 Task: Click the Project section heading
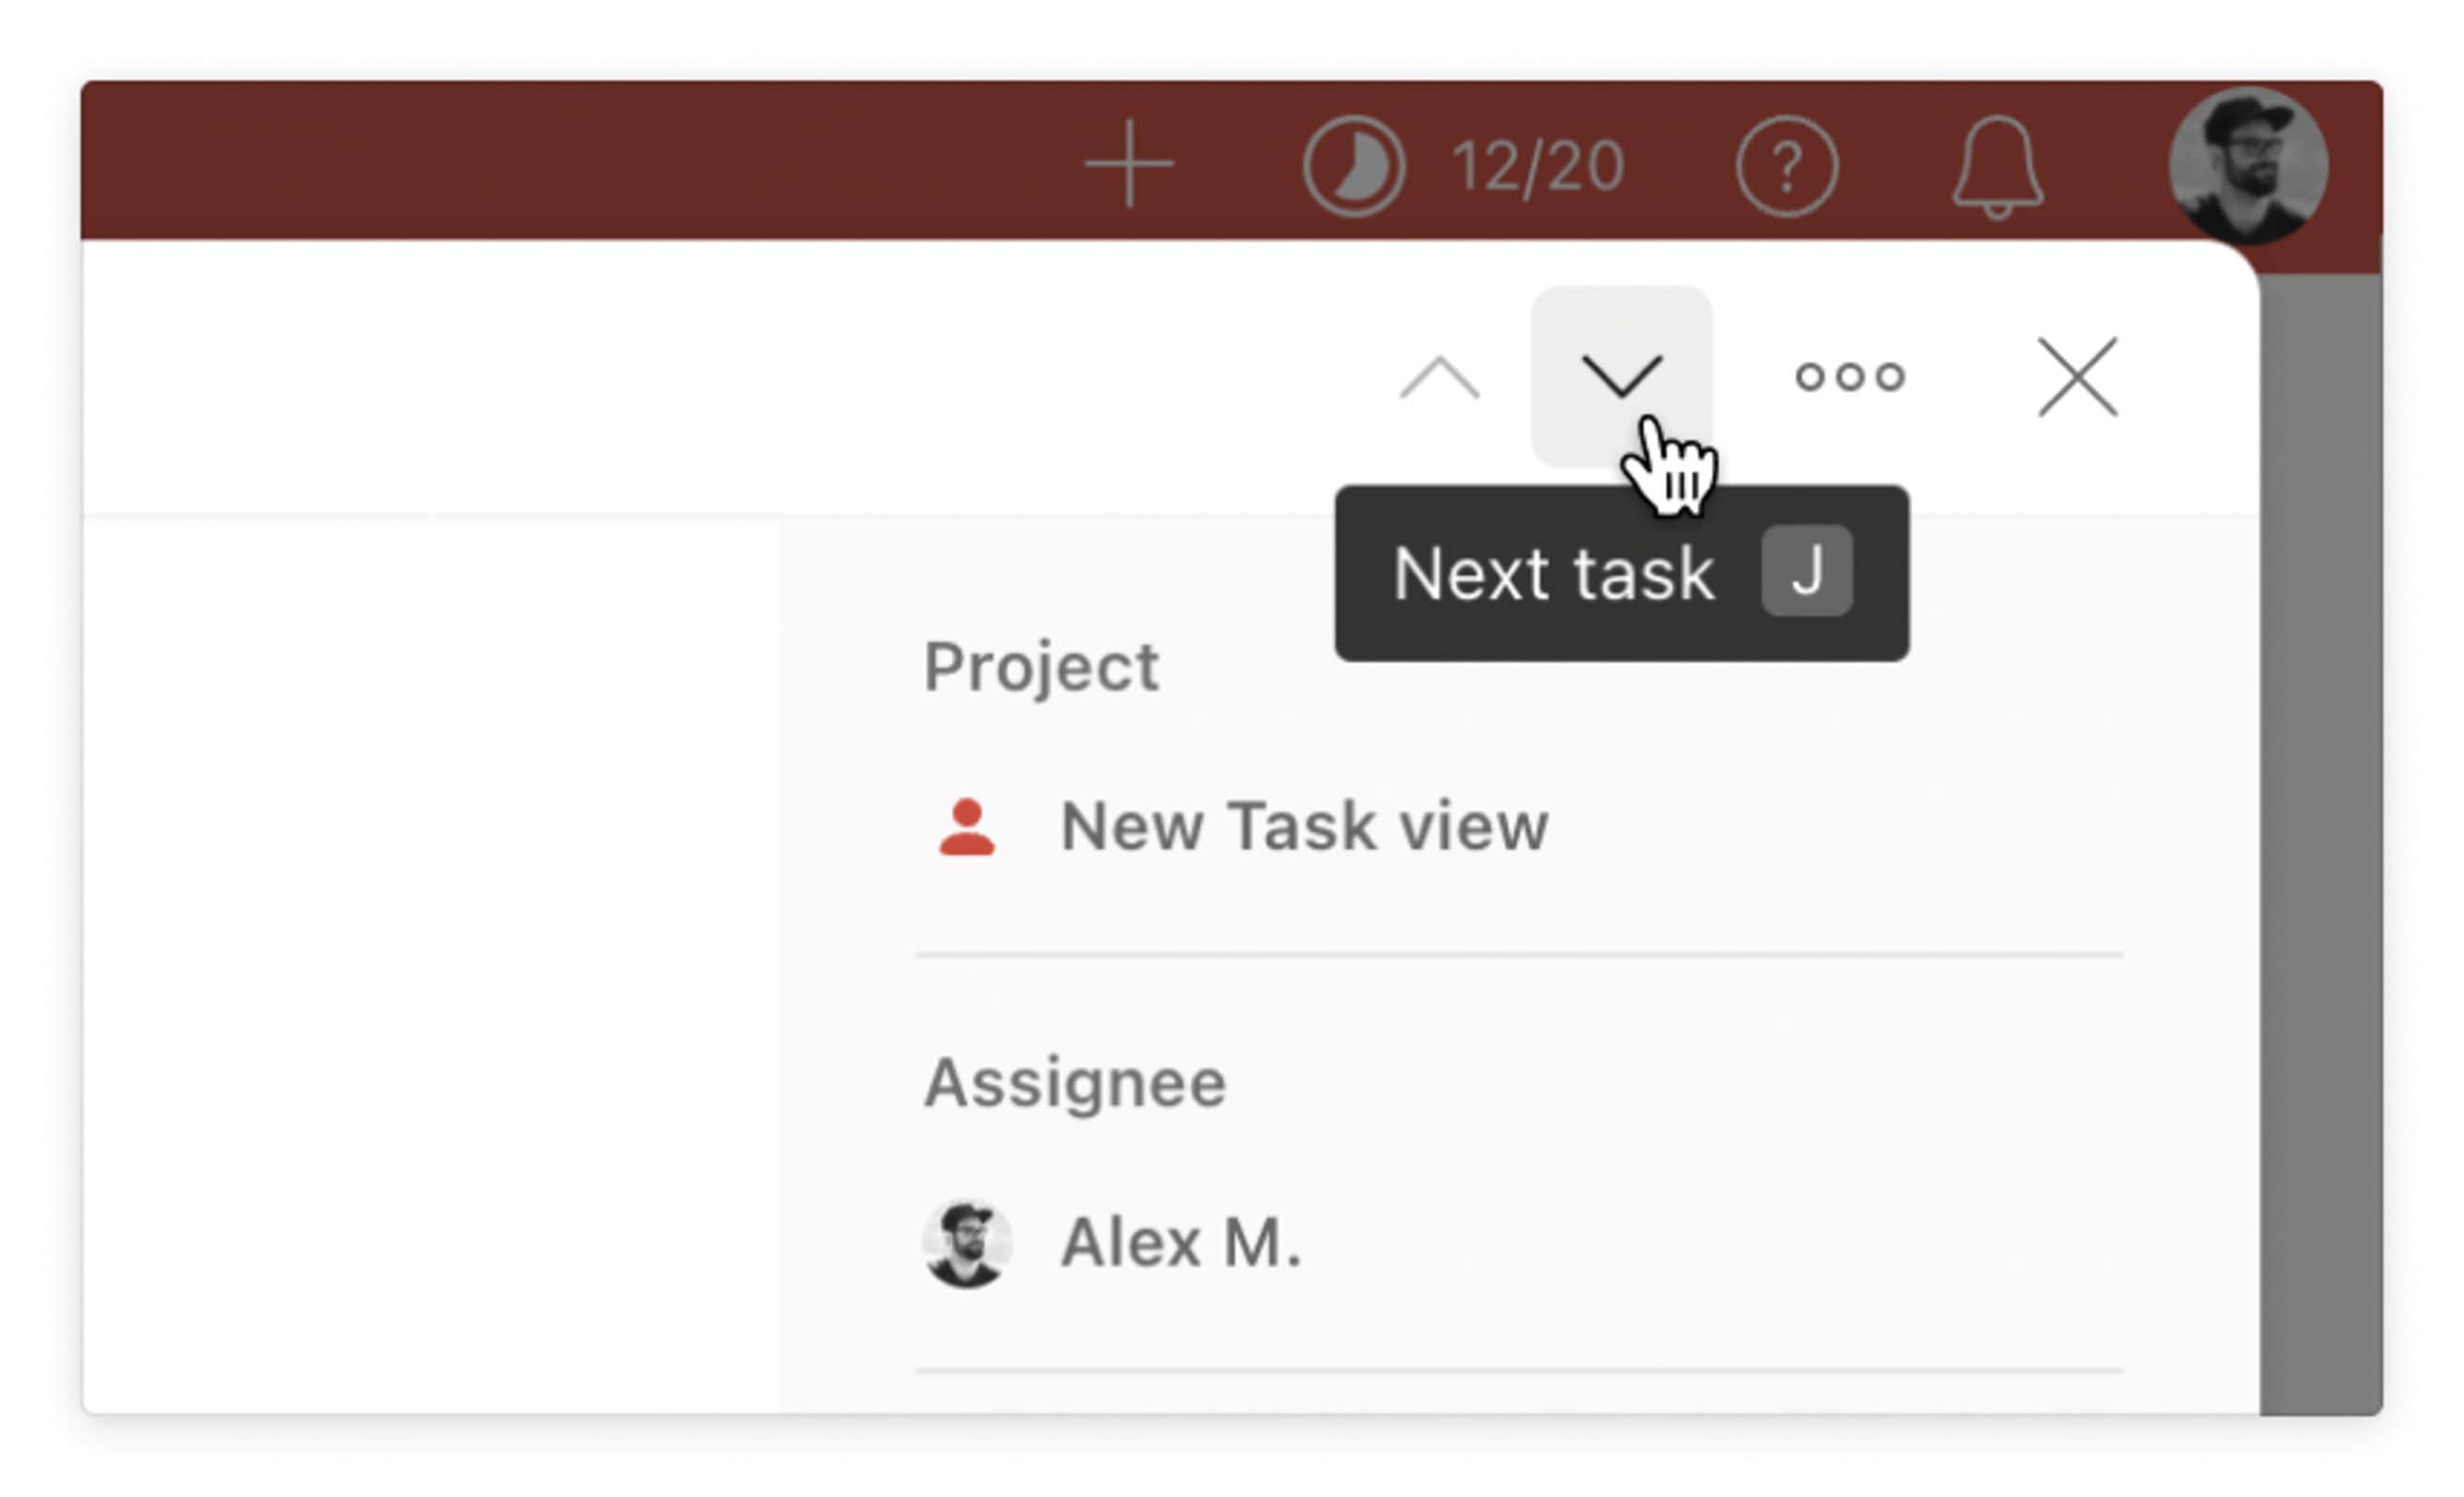[1043, 665]
